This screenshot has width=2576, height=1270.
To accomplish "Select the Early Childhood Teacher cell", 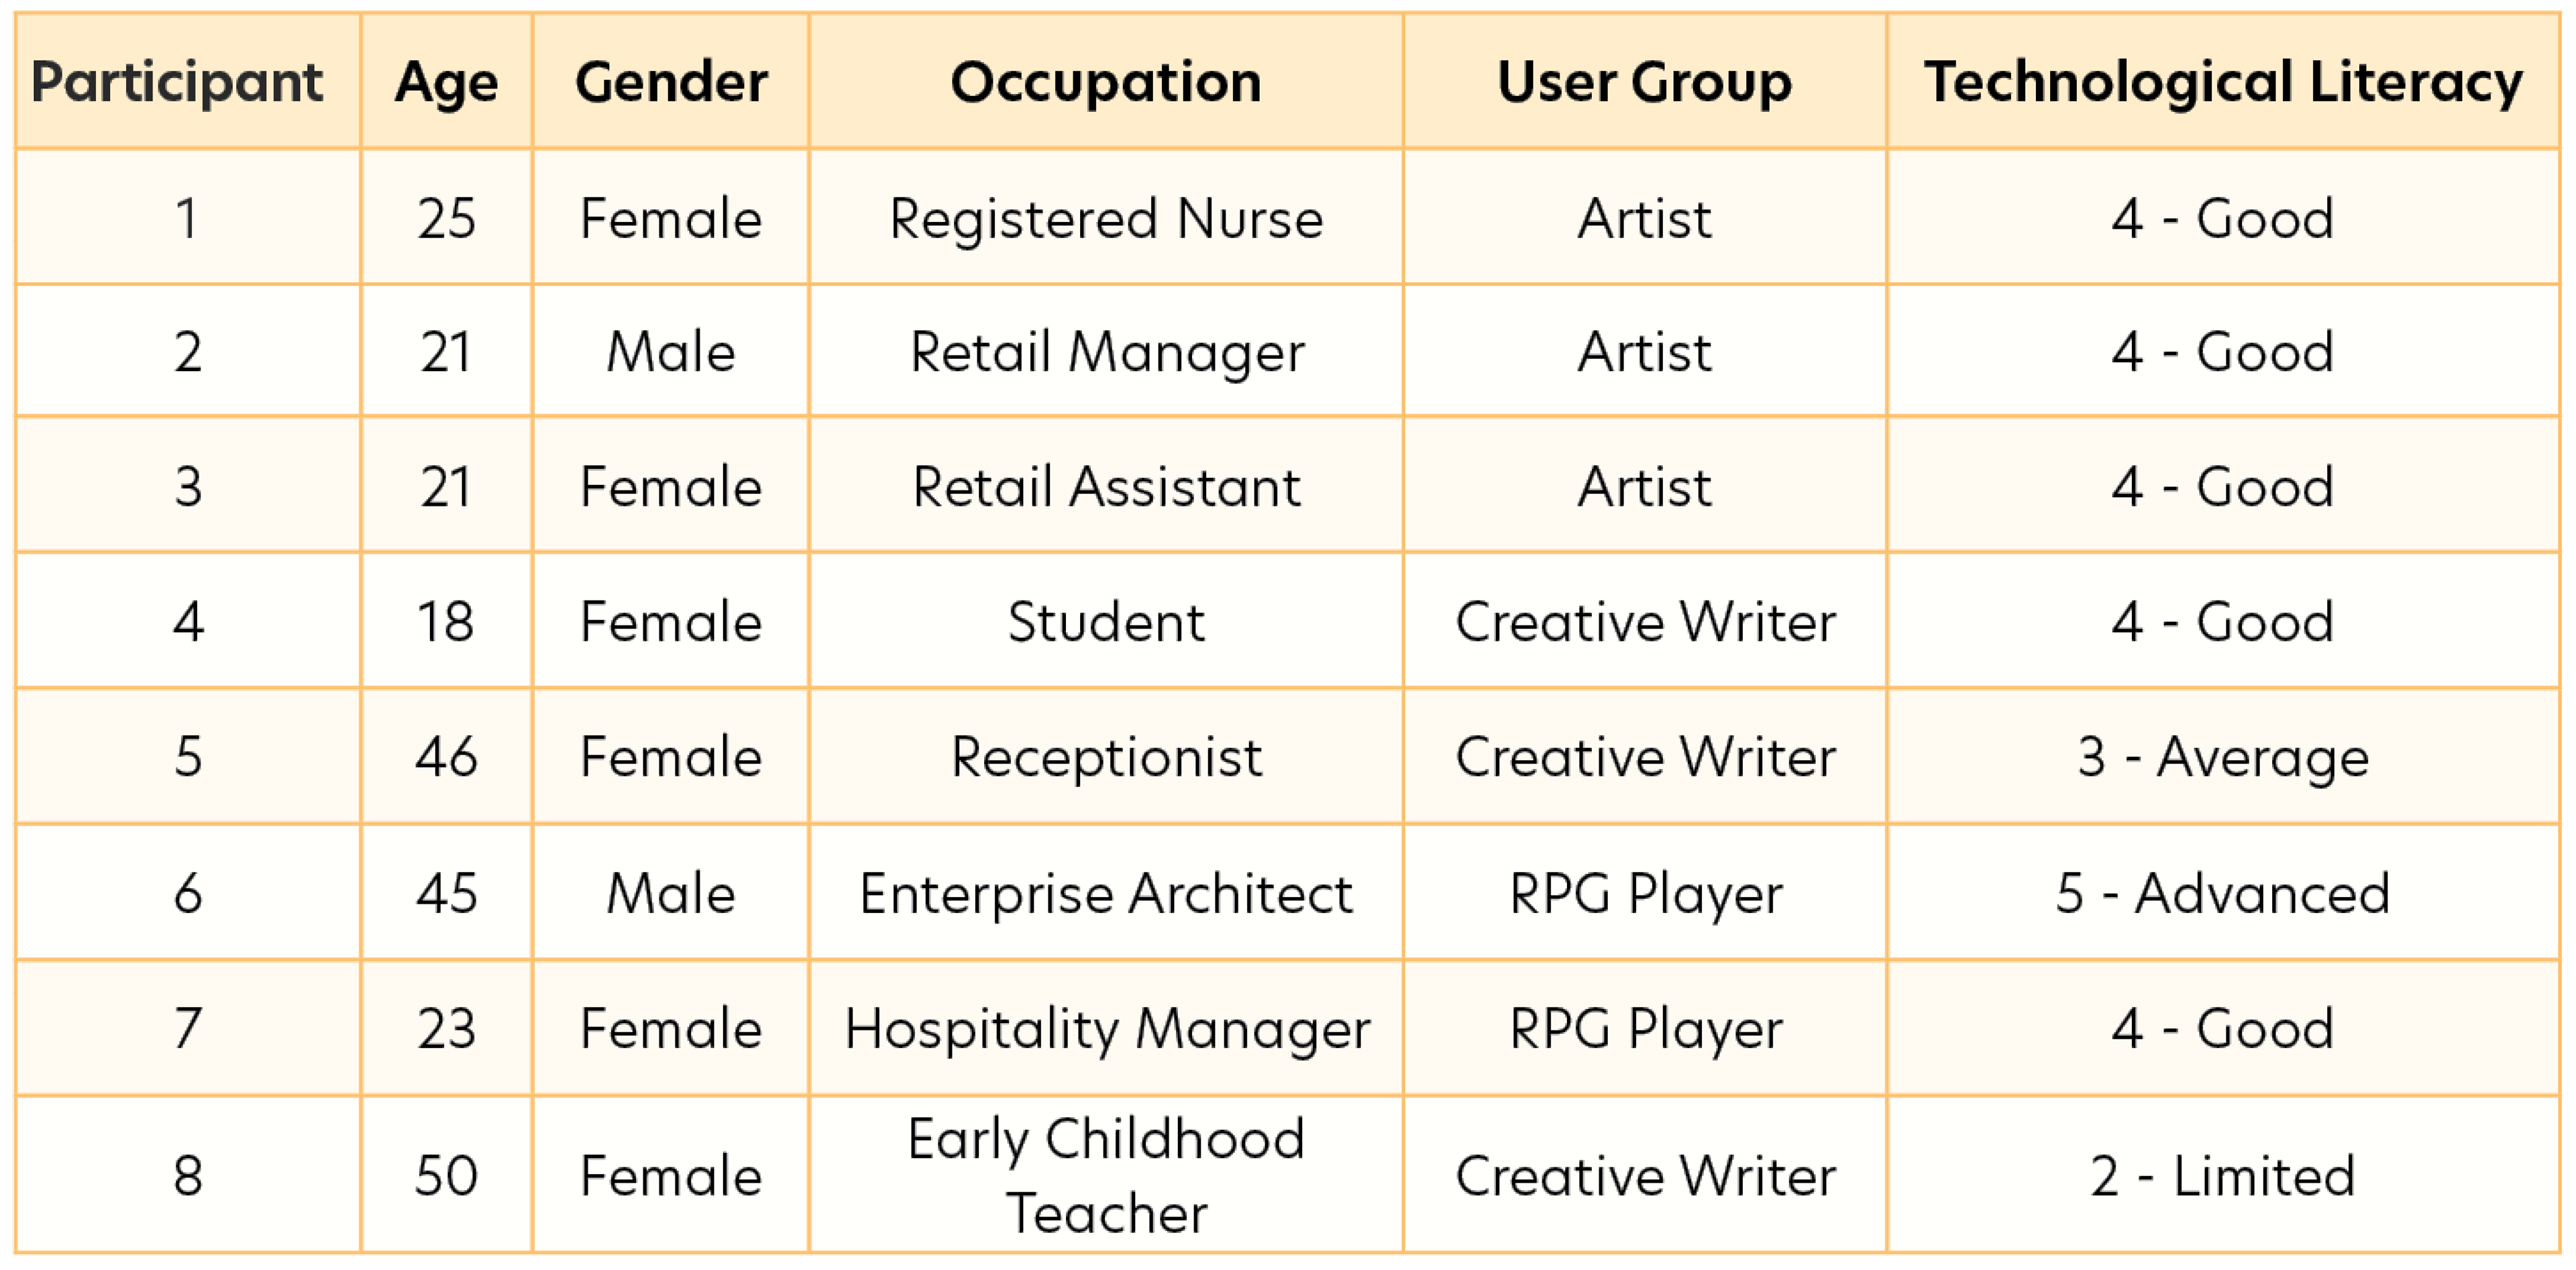I will [1106, 1175].
